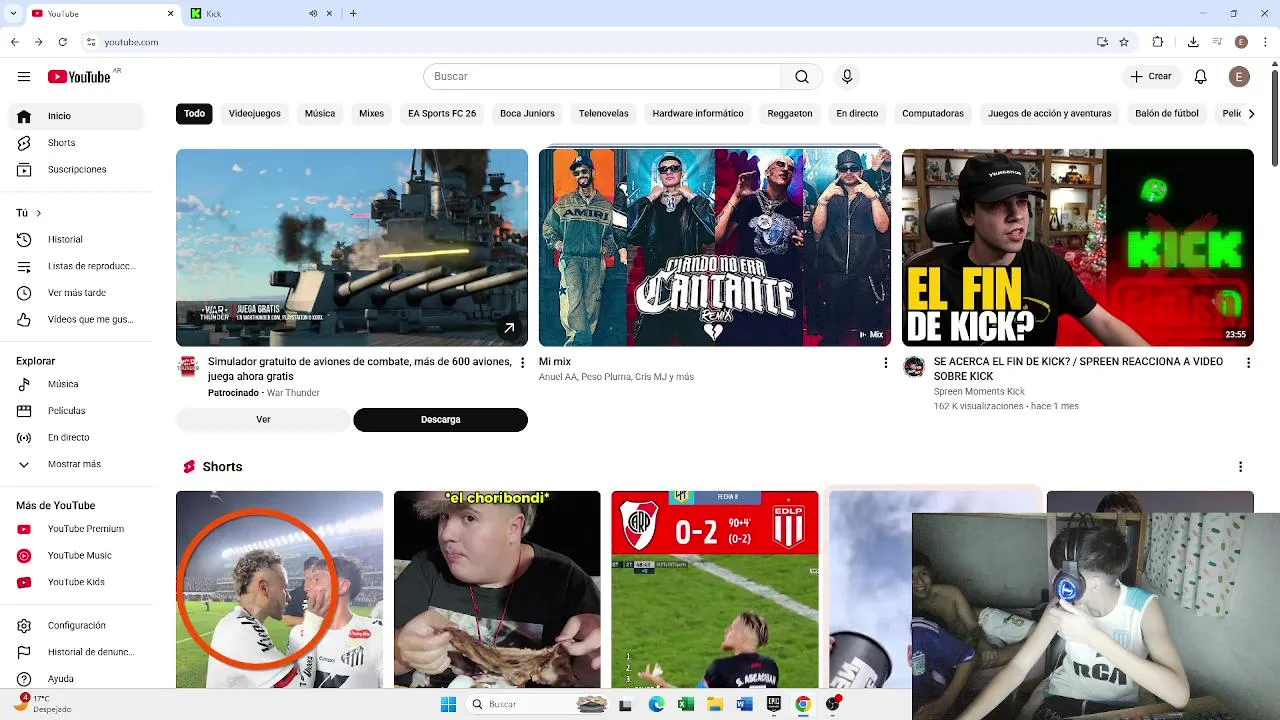Select the Telenovelas chip
The height and width of the screenshot is (720, 1280).
coord(604,114)
